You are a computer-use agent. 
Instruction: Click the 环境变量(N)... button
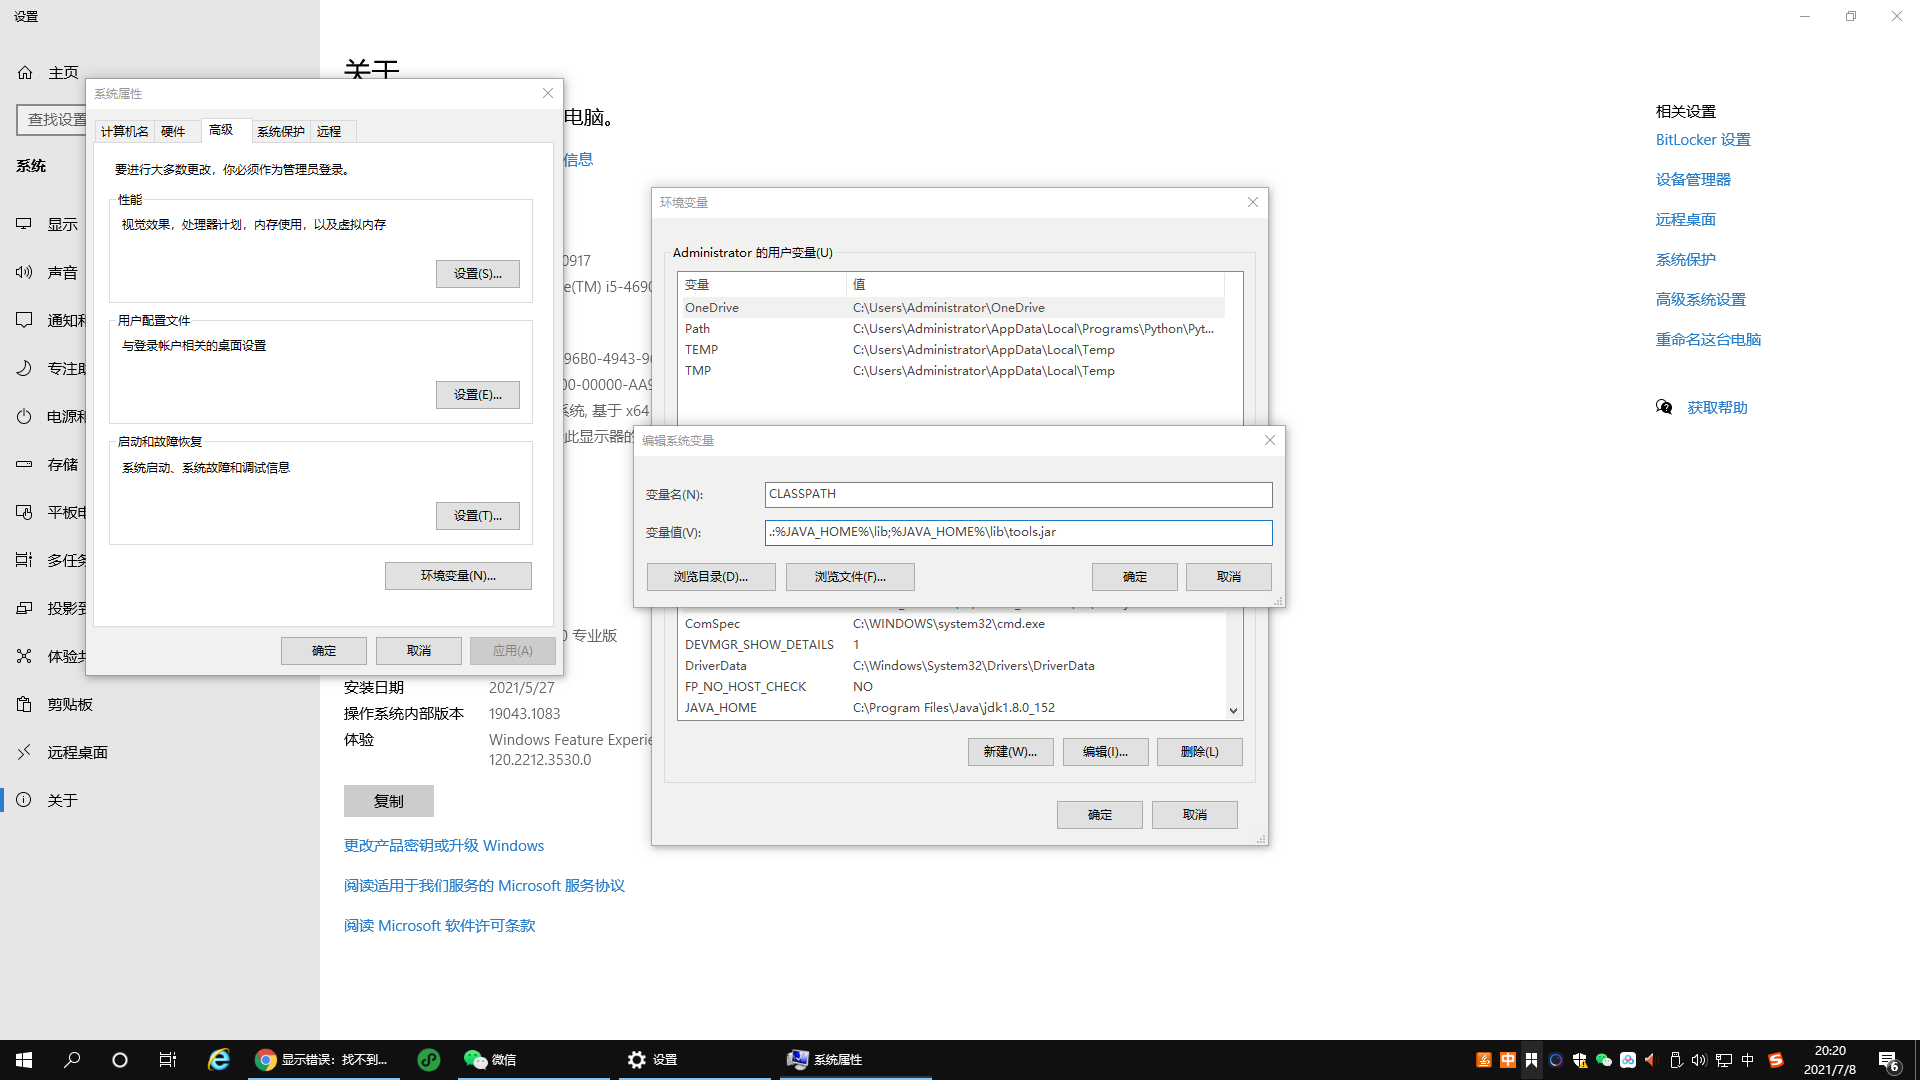click(x=458, y=576)
